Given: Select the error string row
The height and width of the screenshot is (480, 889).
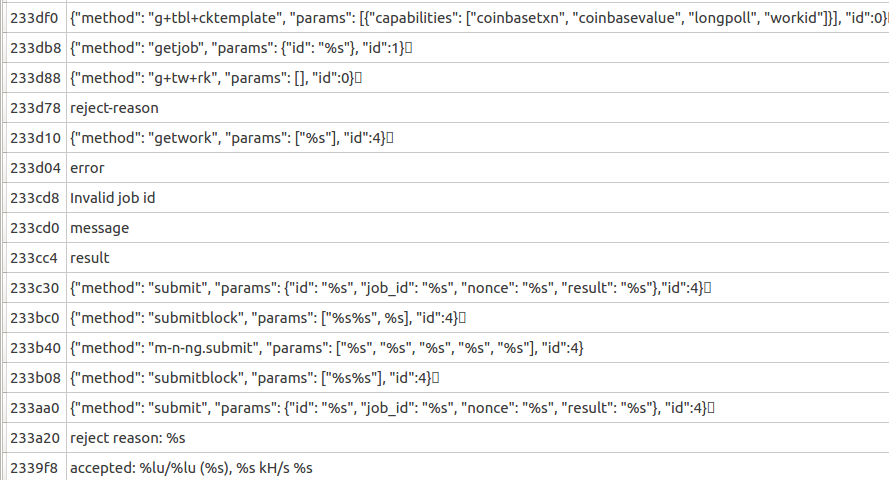Looking at the screenshot, I should click(x=87, y=168).
